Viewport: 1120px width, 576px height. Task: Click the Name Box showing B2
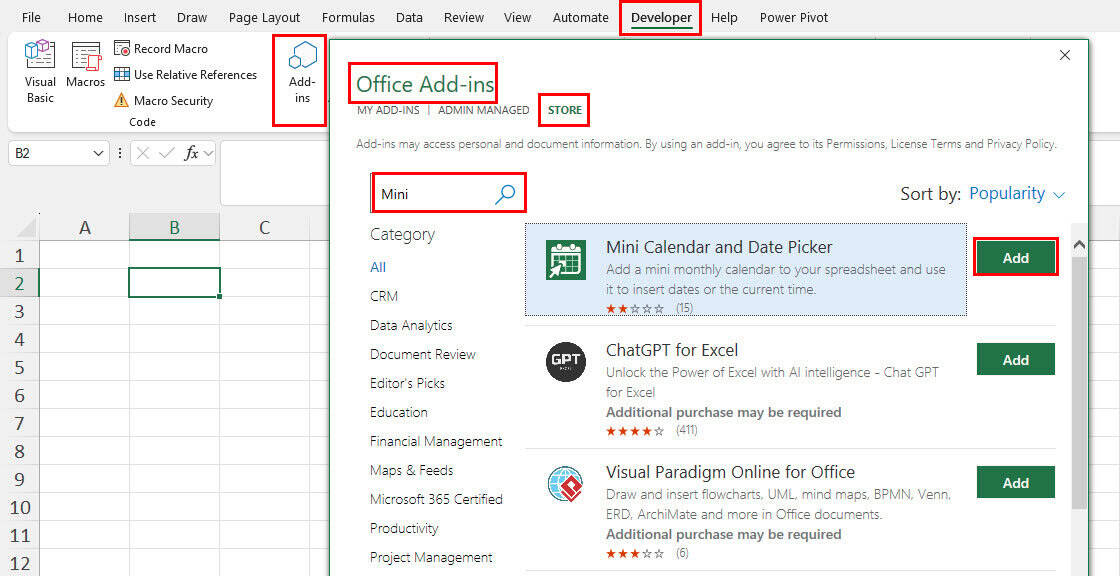click(50, 153)
